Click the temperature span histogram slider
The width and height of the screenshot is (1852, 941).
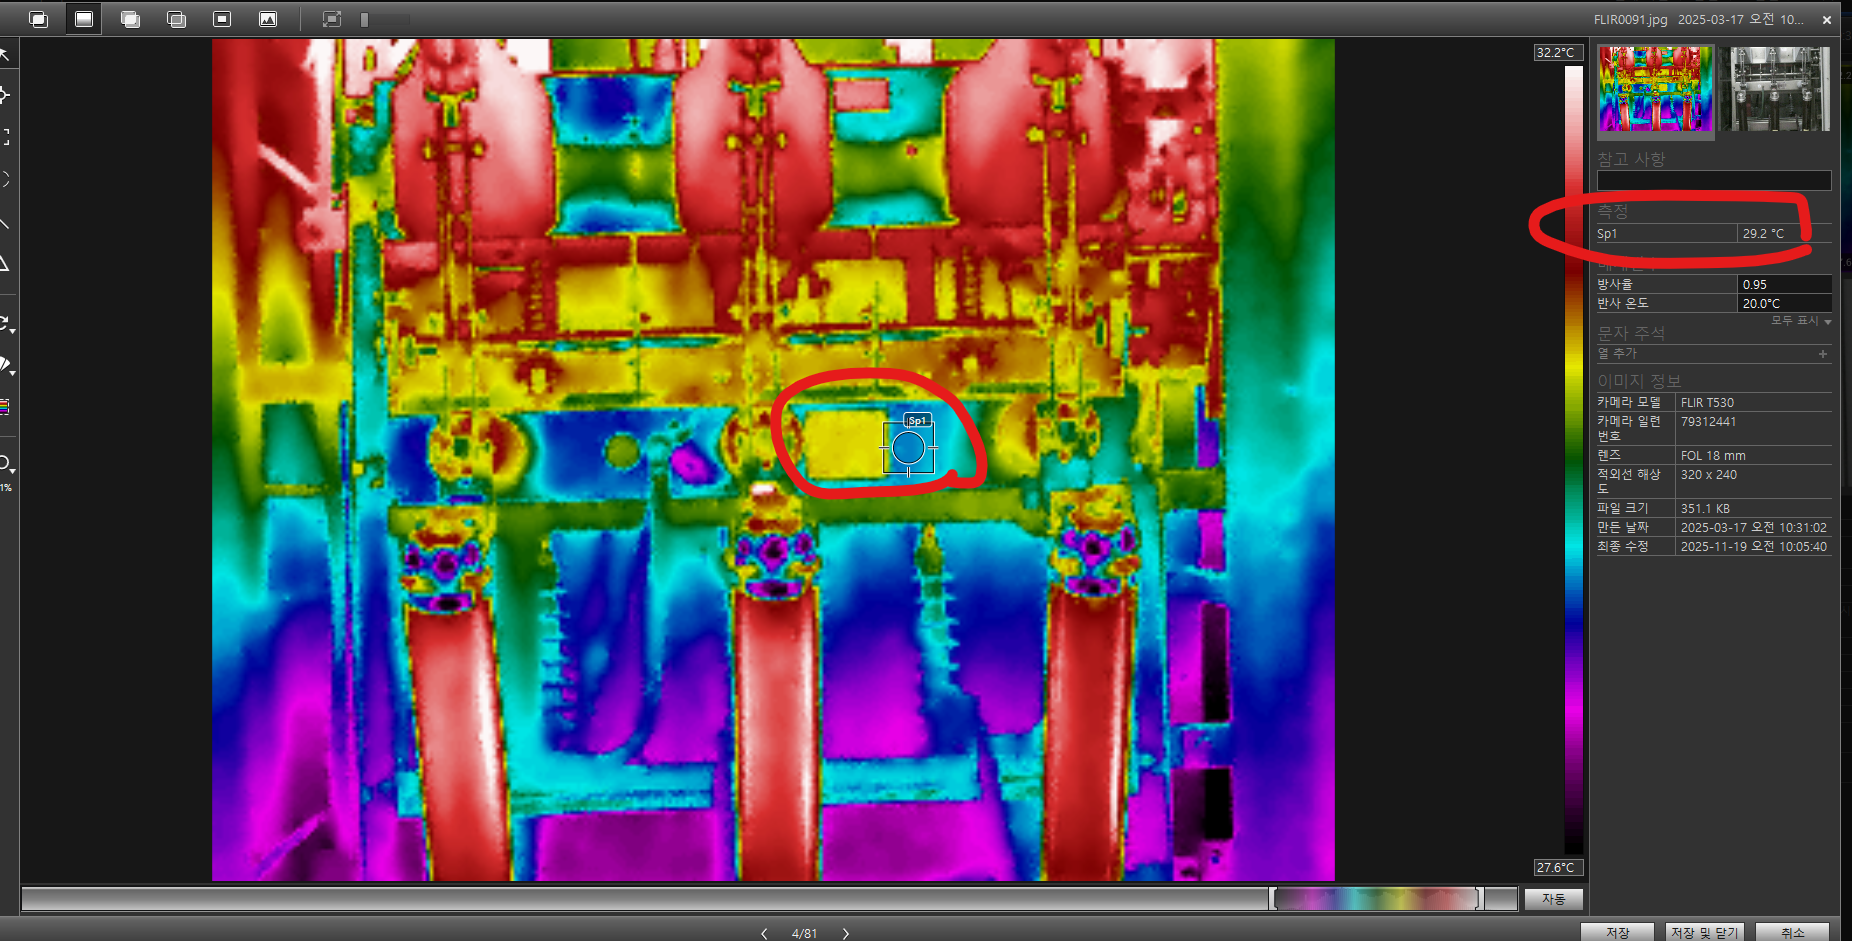(x=1377, y=898)
